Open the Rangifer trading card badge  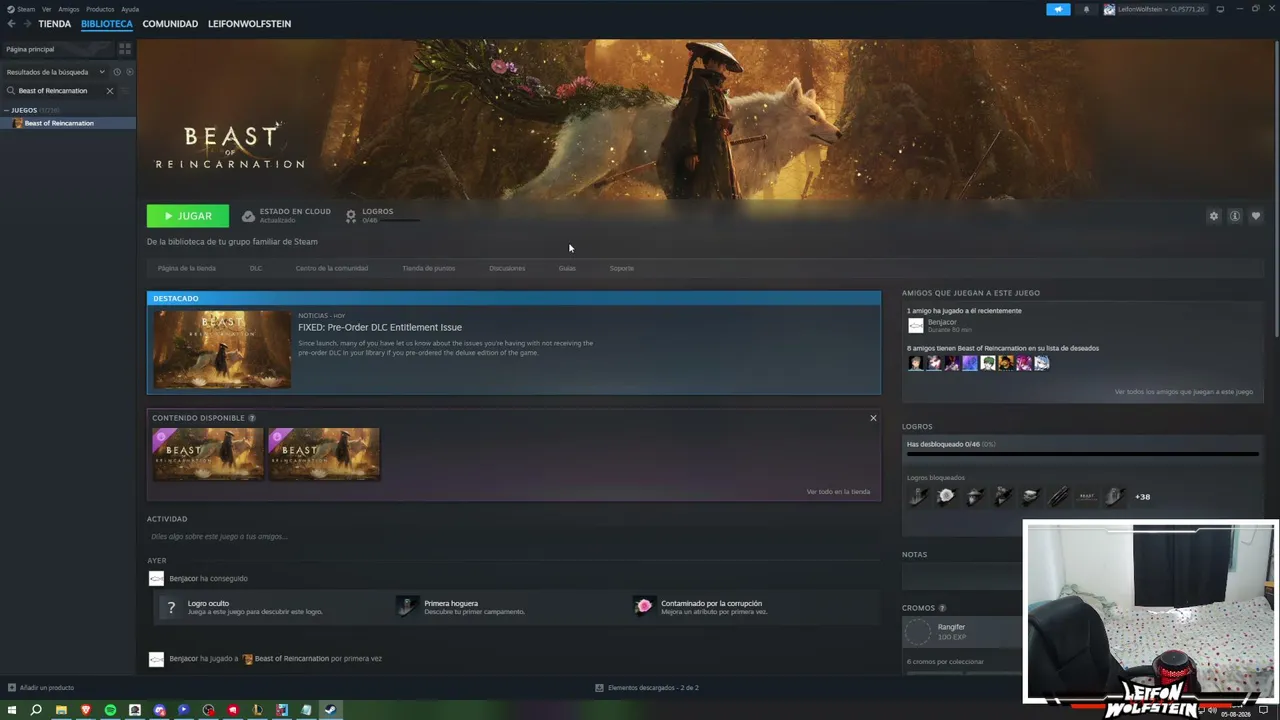click(x=918, y=631)
